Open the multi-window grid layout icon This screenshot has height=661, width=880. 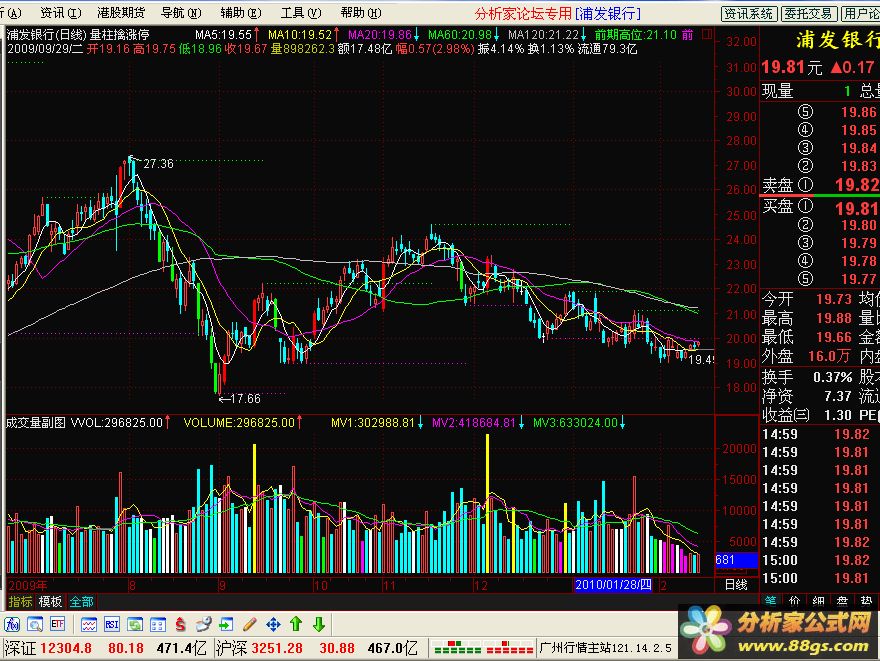(x=158, y=624)
